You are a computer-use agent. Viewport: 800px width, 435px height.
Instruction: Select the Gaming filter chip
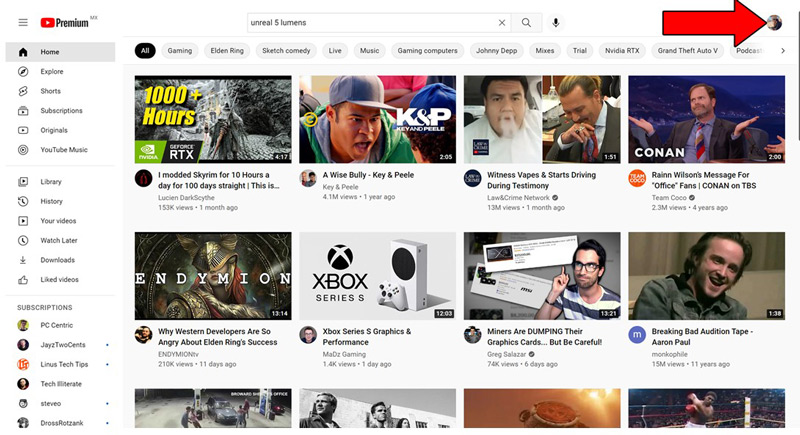180,50
